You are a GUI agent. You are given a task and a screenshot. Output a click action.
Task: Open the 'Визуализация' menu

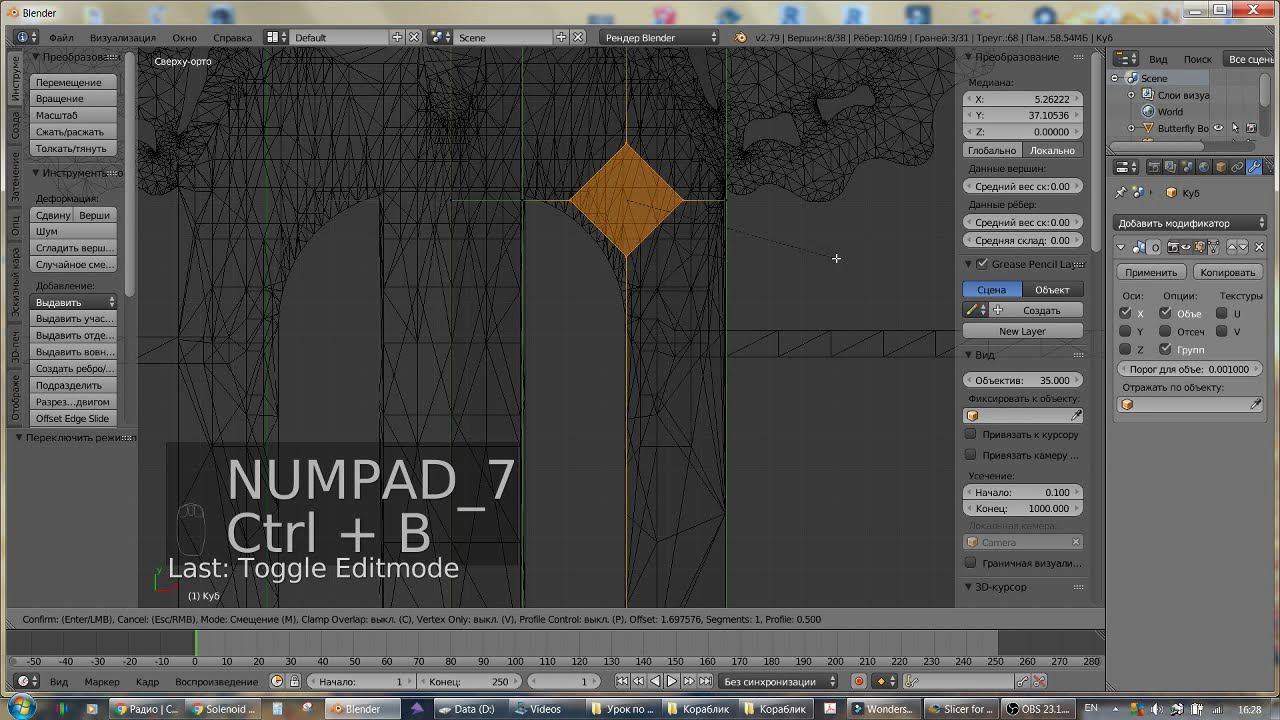(x=122, y=37)
